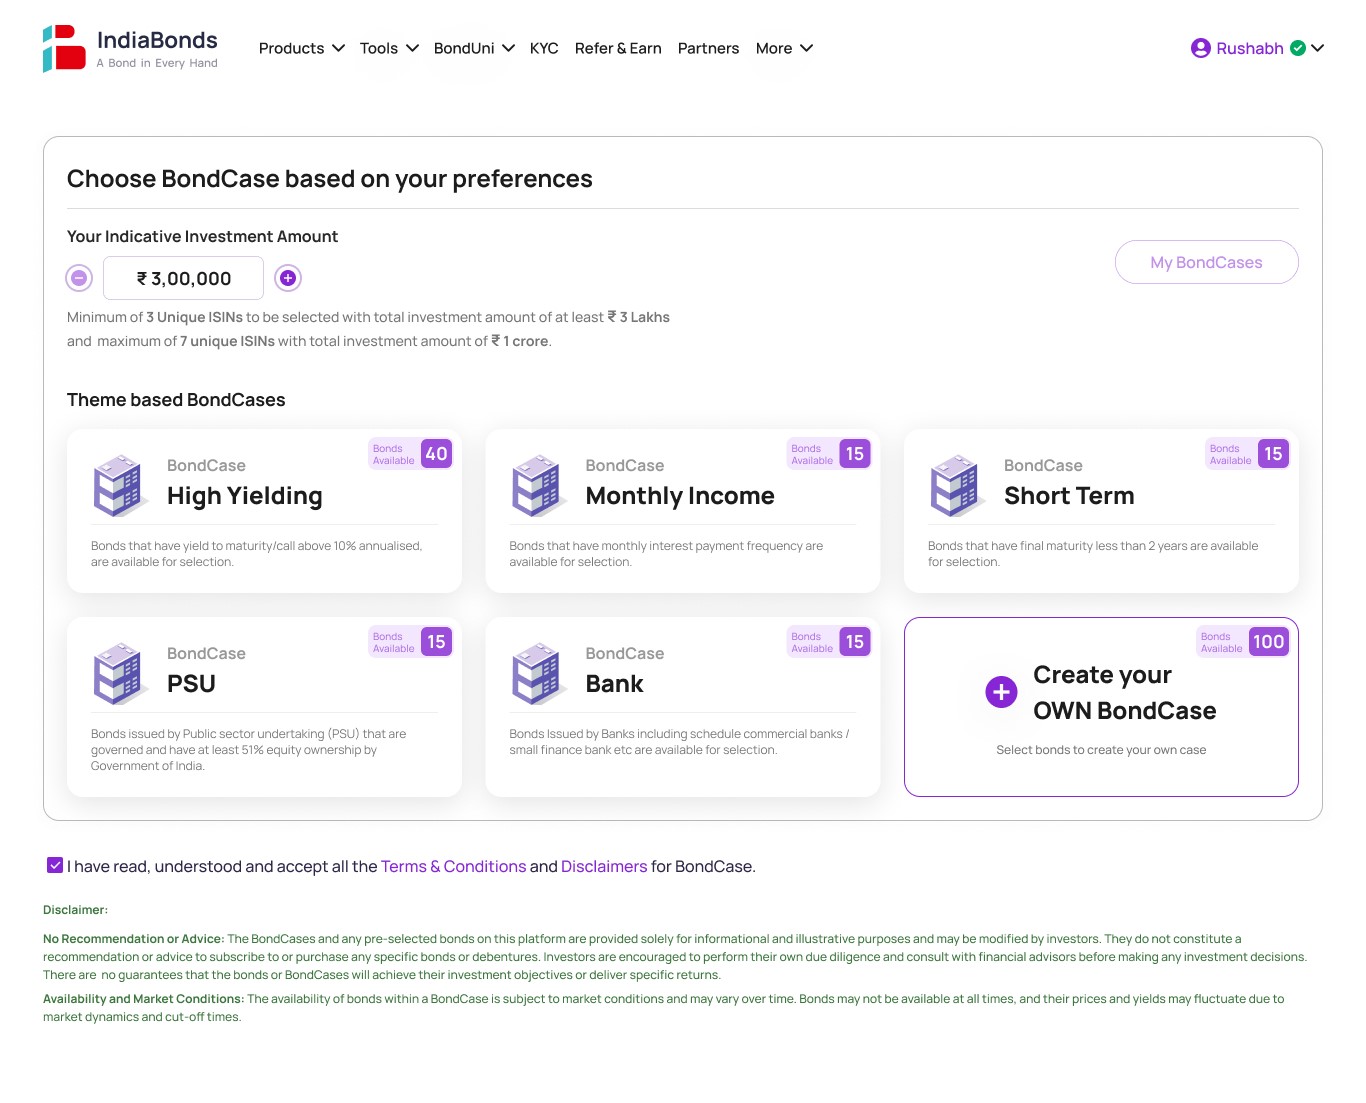This screenshot has height=1103, width=1366.
Task: Select the Bank BondCase title
Action: point(614,684)
